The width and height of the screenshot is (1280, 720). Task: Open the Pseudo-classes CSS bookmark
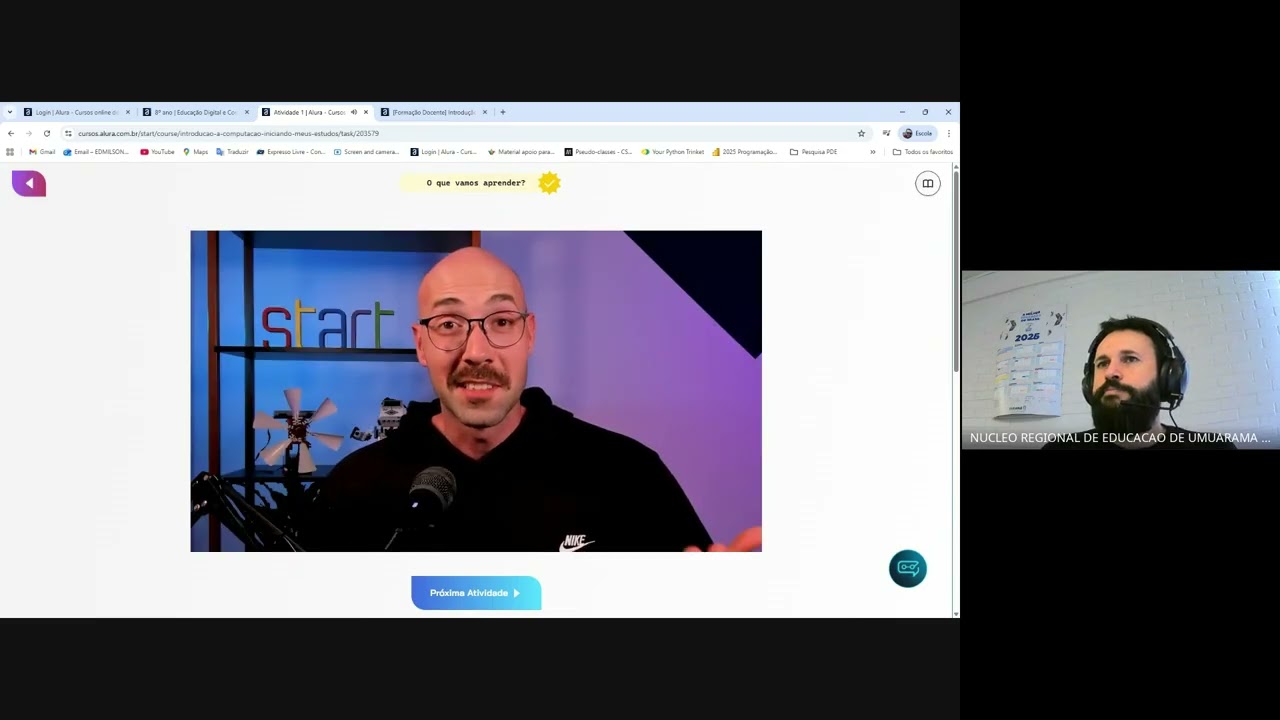click(598, 152)
